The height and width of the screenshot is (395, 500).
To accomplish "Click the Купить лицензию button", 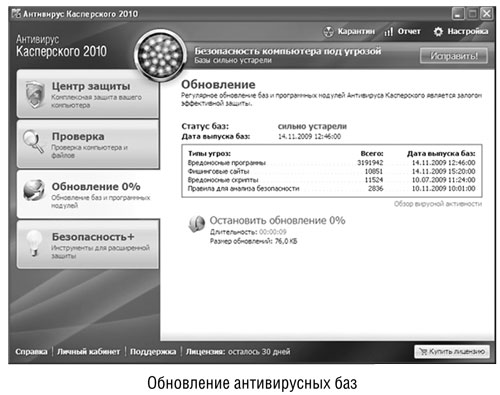I will tap(452, 351).
